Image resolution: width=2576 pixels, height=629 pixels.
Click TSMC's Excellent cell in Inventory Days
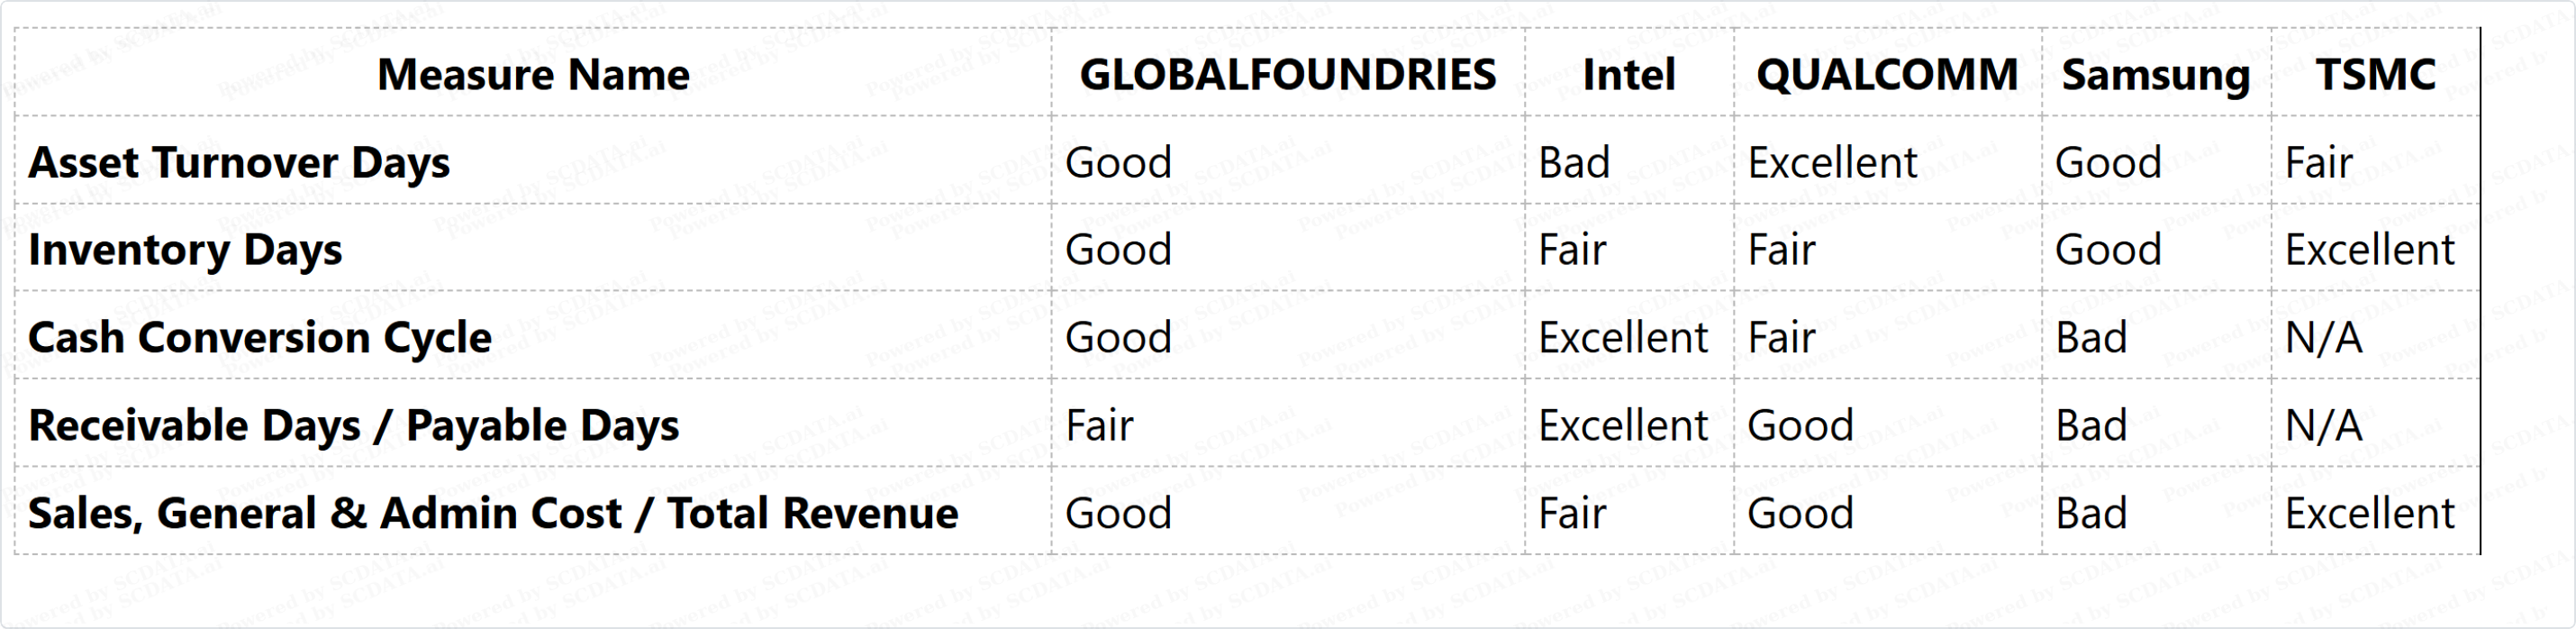tap(2369, 250)
